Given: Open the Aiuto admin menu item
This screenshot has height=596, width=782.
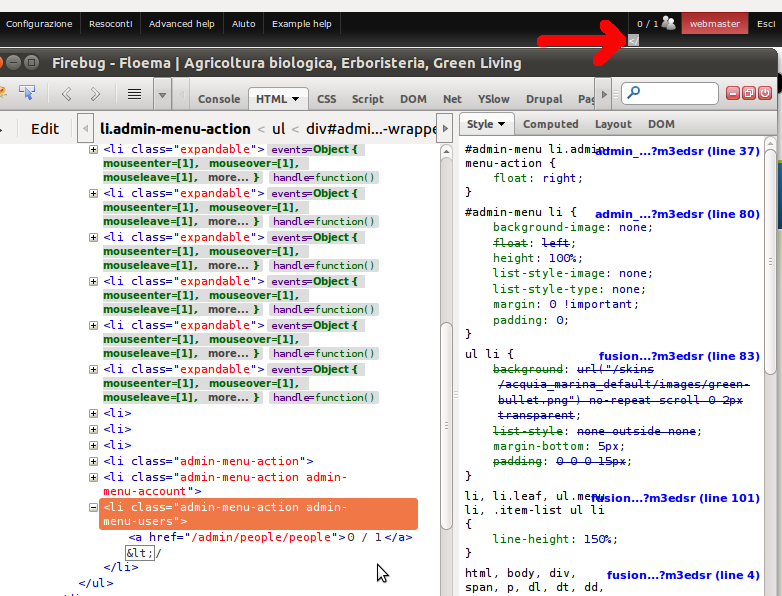Looking at the screenshot, I should pos(243,24).
